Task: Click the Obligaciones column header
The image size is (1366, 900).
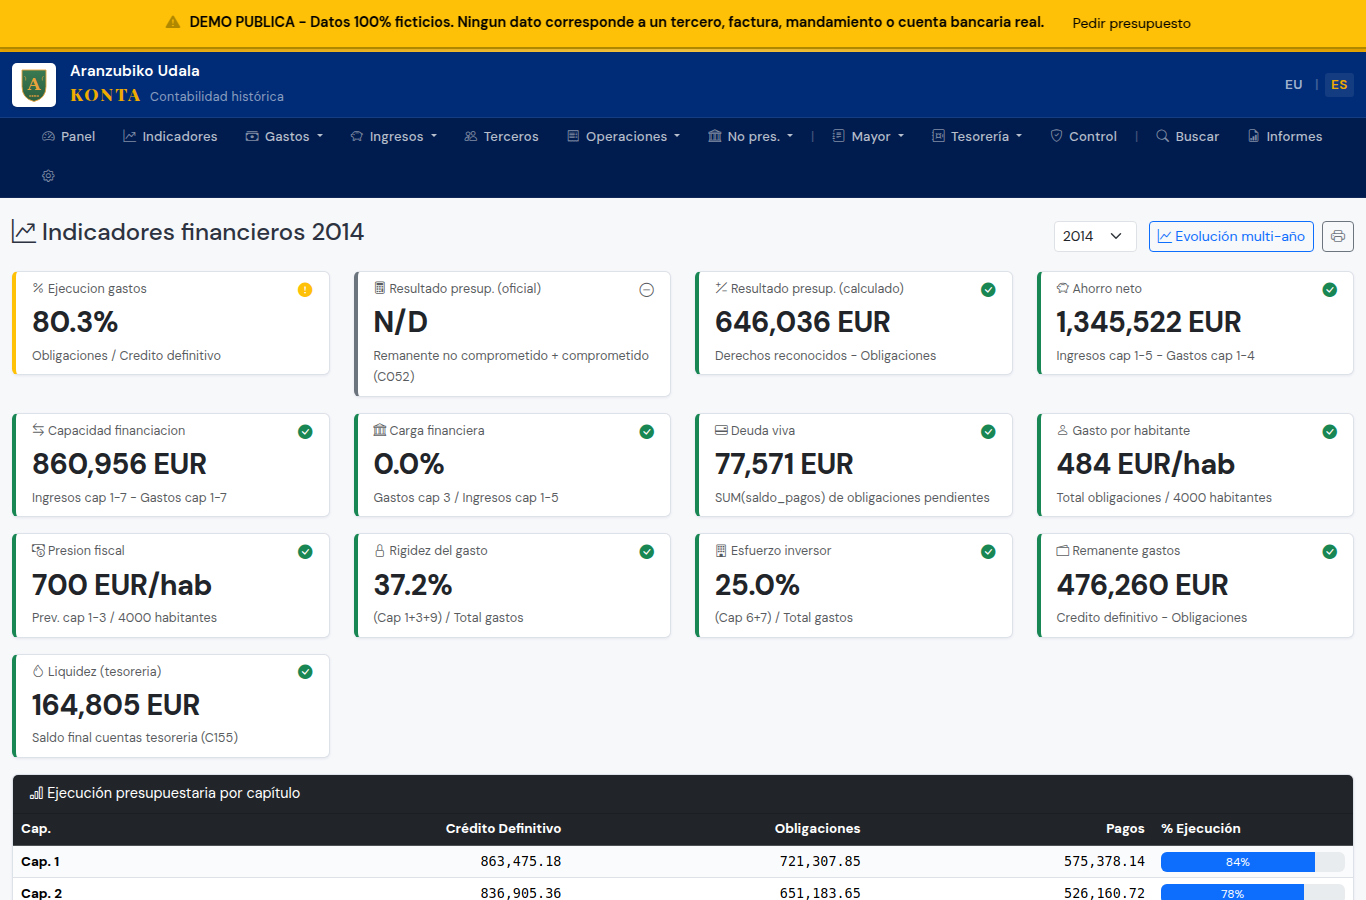Action: click(817, 829)
